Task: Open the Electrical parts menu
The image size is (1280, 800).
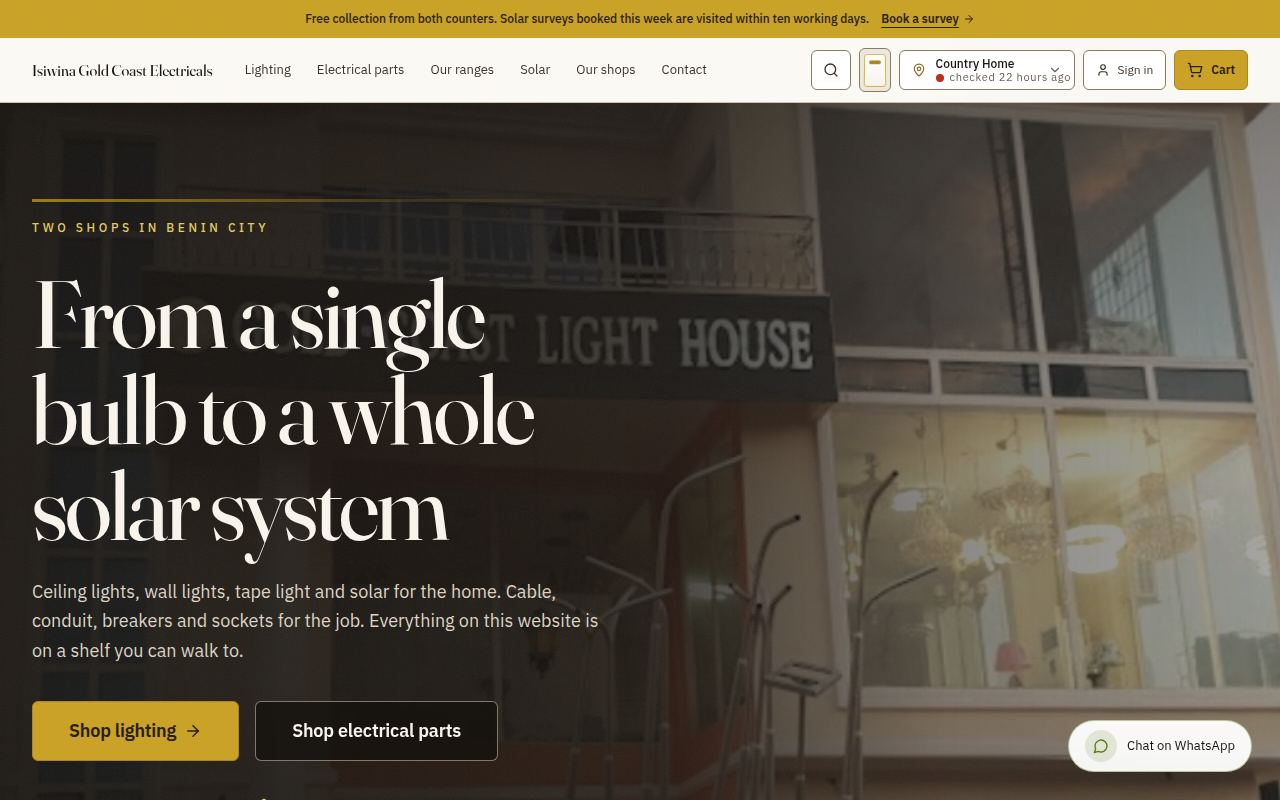Action: click(x=360, y=70)
